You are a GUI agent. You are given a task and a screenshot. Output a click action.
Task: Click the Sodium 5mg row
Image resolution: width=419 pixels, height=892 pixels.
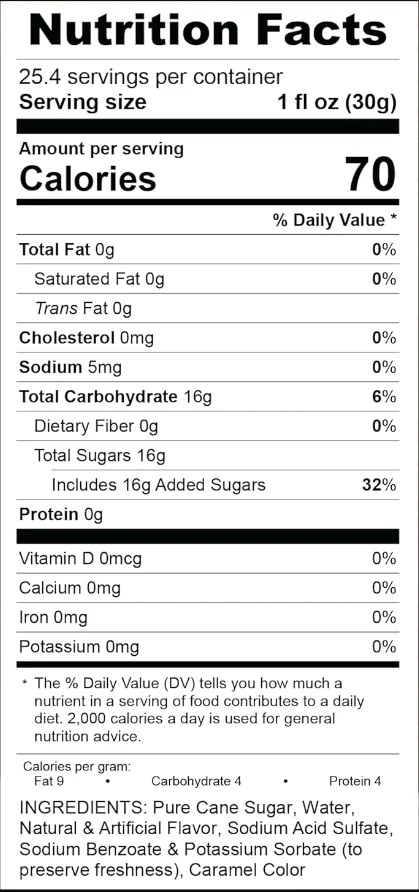point(208,367)
